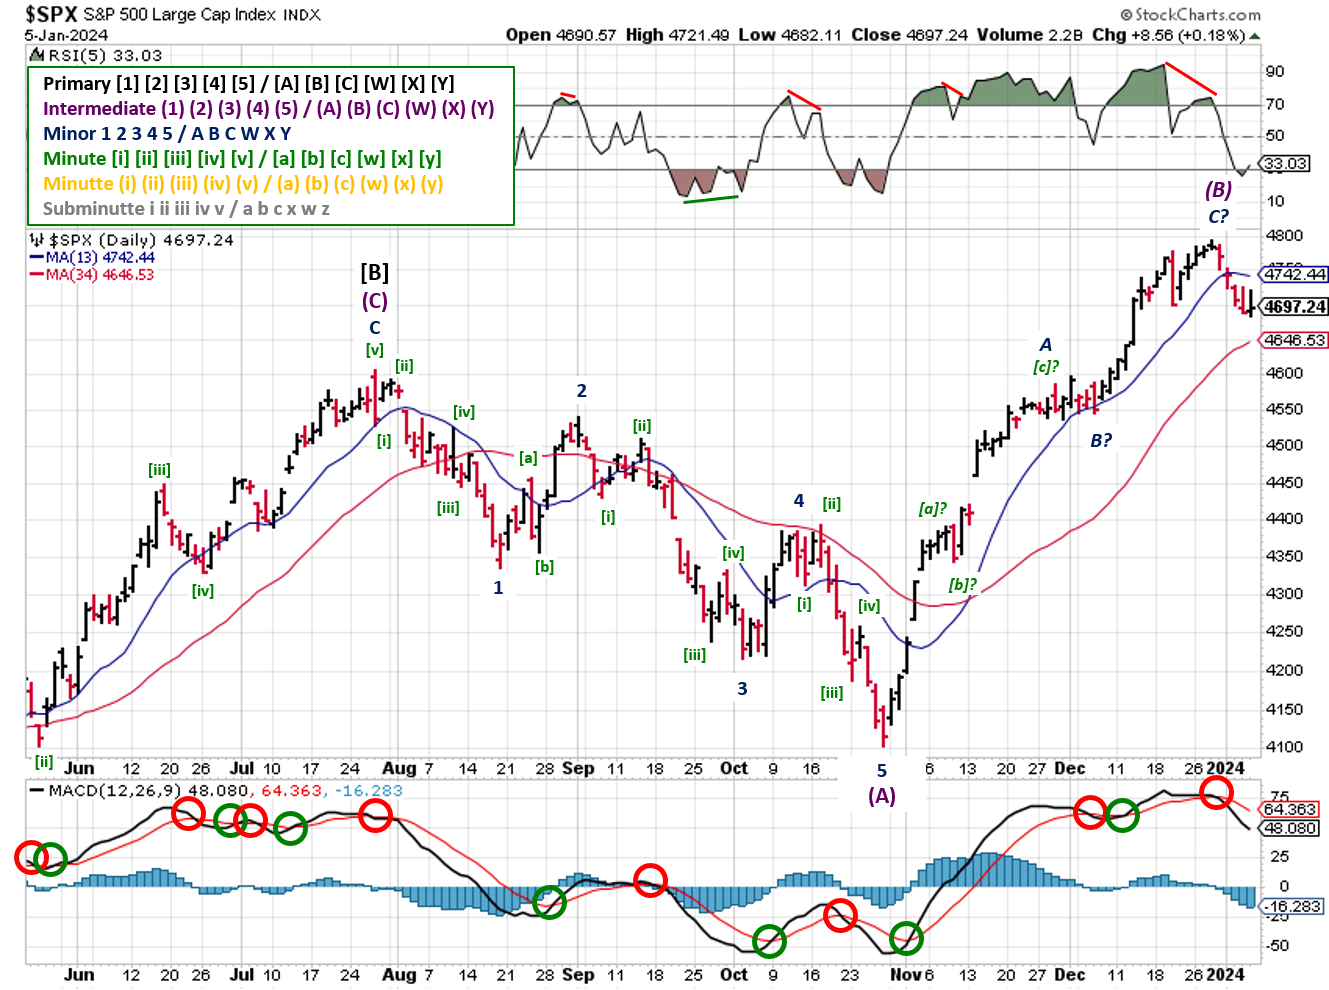Click the 64.363 tag on the MACD right axis
1329x990 pixels.
[1290, 809]
